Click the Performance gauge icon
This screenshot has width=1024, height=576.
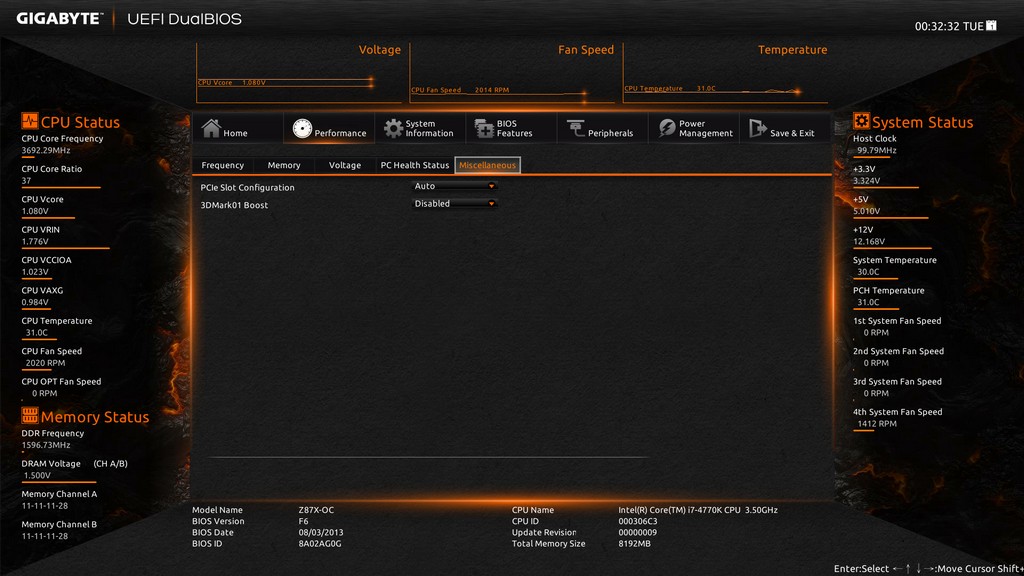pos(302,129)
